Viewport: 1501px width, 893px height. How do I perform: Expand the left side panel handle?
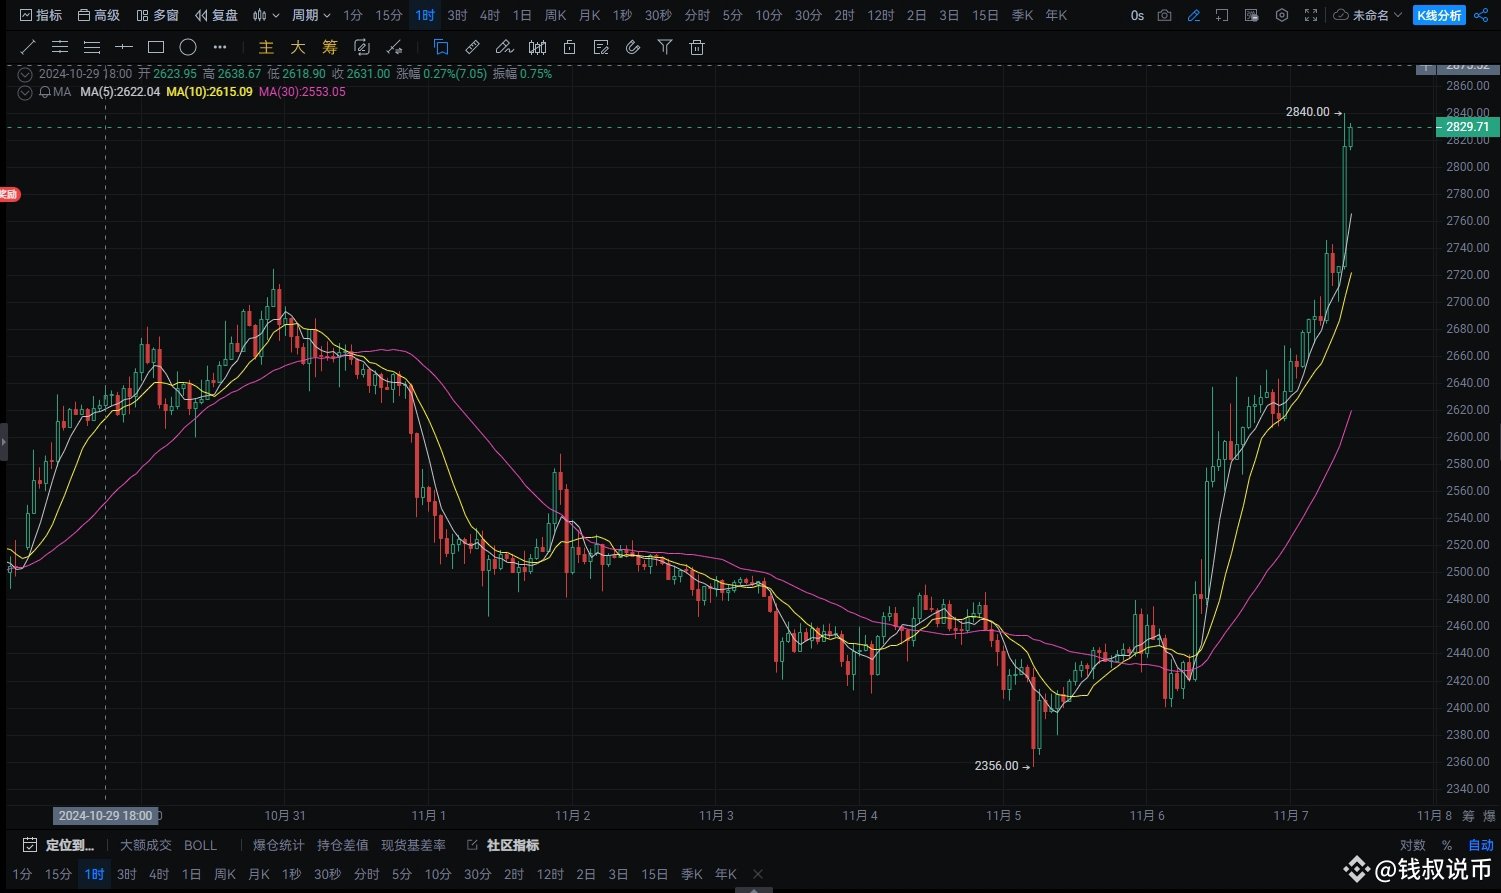pyautogui.click(x=3, y=441)
